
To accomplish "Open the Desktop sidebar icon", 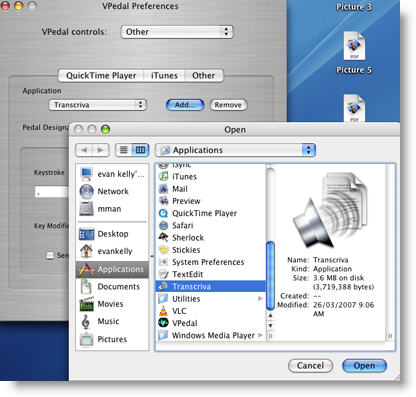I will [87, 234].
